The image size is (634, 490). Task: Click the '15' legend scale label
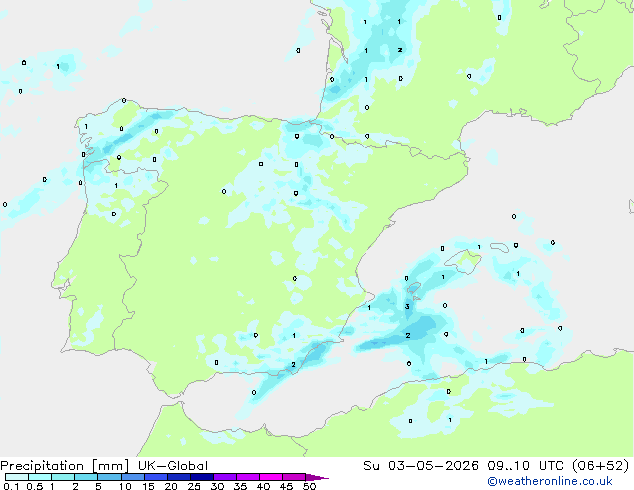(148, 486)
